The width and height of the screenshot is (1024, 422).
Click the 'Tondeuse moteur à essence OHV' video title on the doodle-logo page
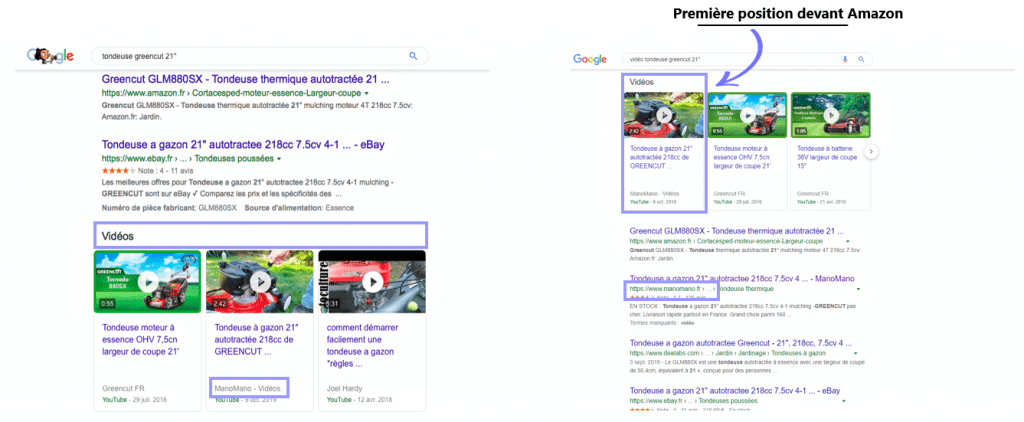(141, 340)
